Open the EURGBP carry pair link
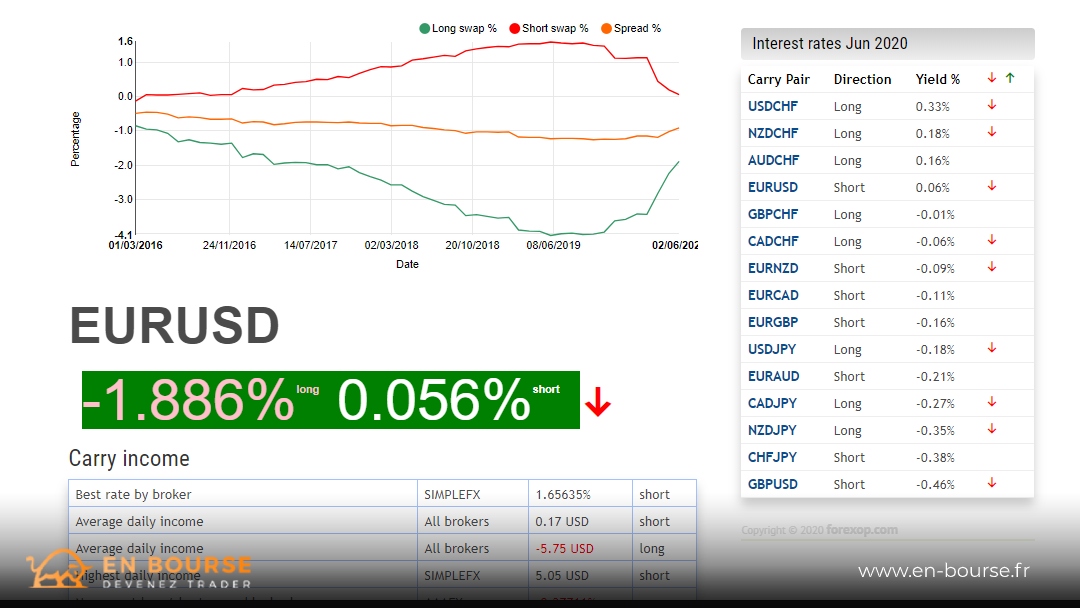Image resolution: width=1080 pixels, height=608 pixels. [773, 322]
